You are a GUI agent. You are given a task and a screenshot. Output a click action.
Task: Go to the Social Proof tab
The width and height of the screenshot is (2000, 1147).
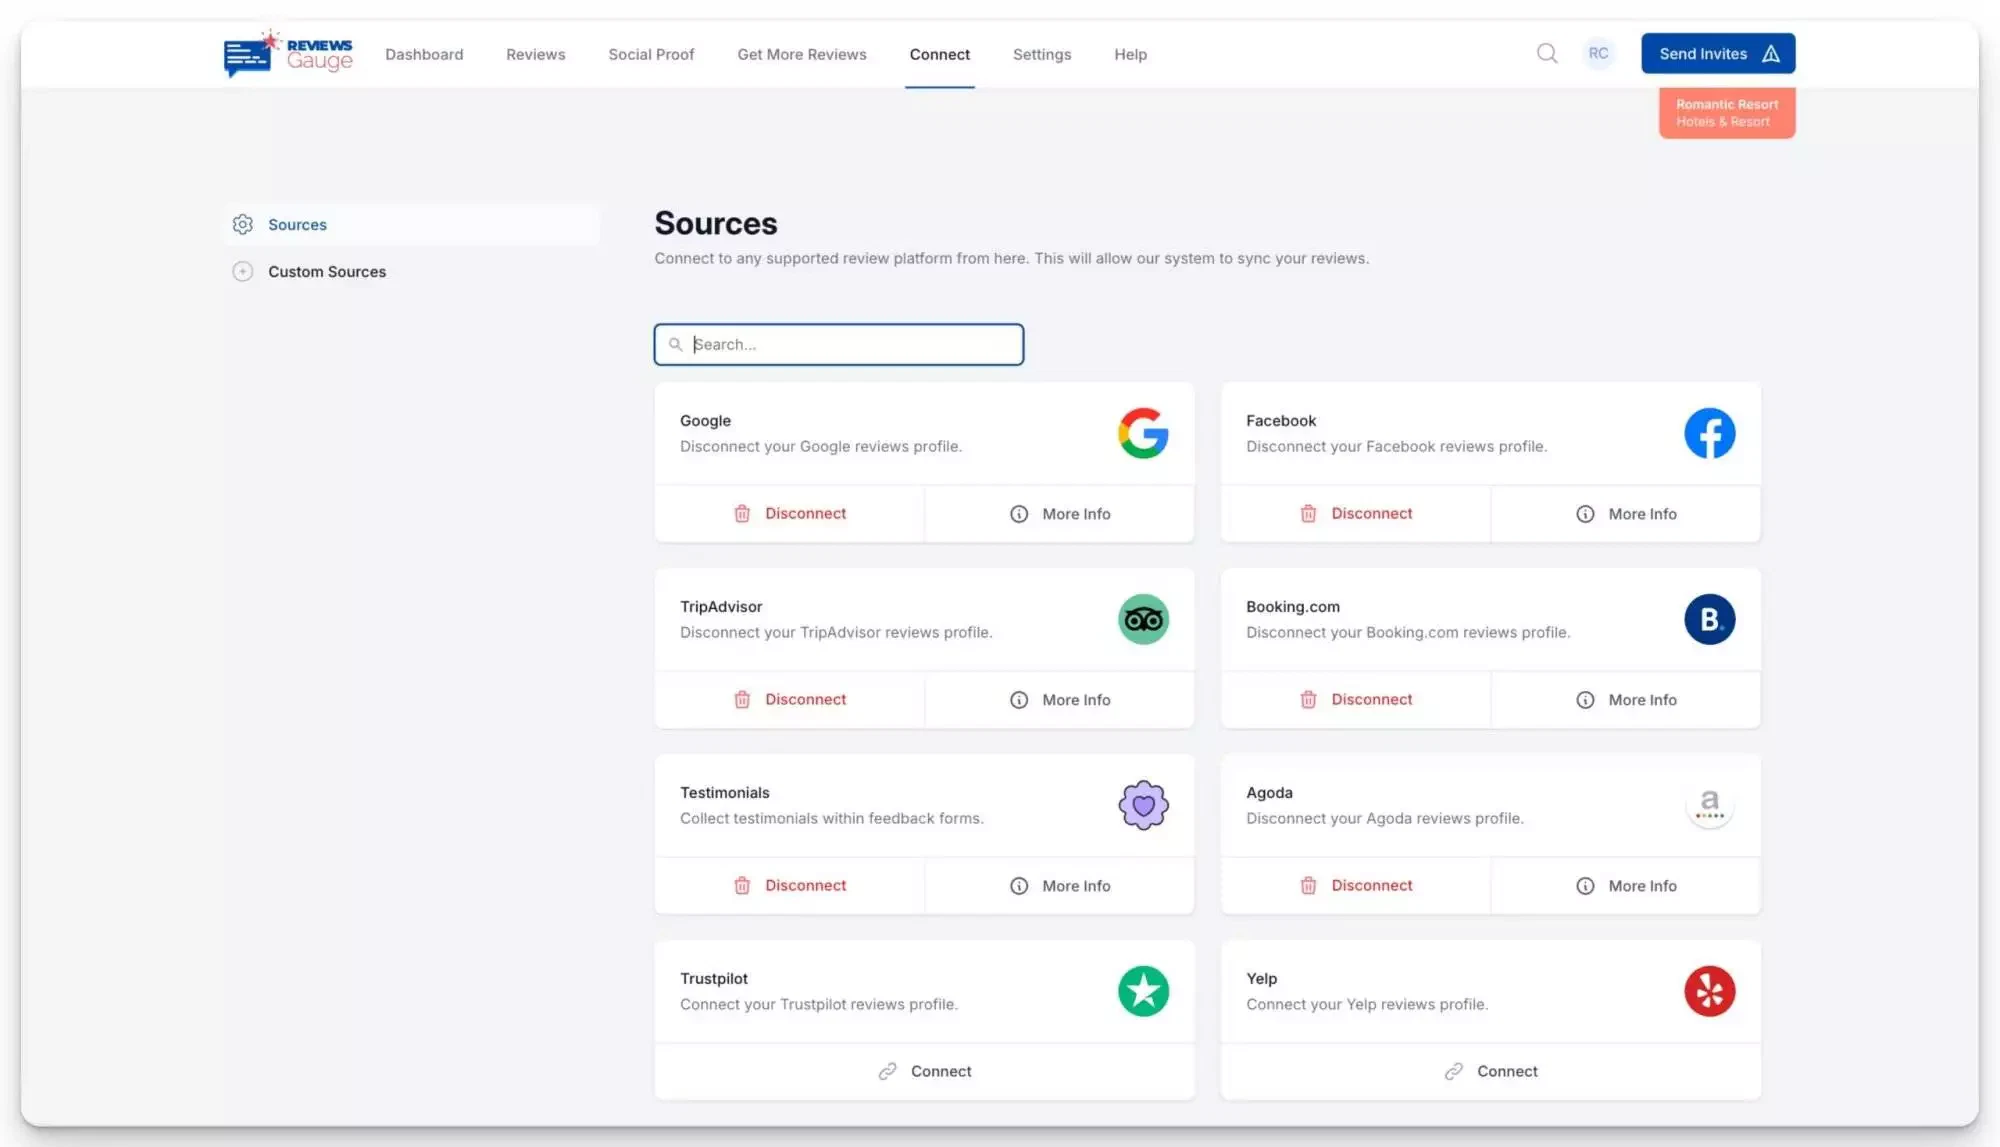click(651, 54)
